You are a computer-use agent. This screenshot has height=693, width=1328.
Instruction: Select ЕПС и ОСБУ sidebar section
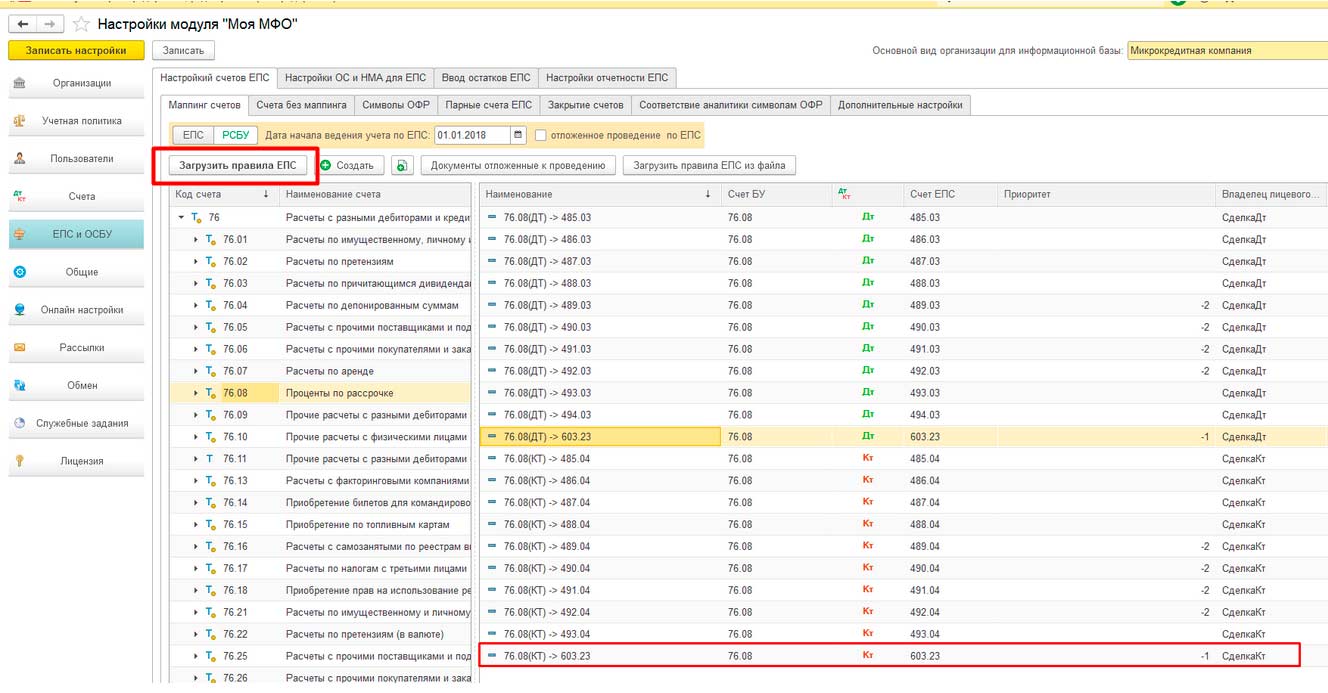[76, 234]
